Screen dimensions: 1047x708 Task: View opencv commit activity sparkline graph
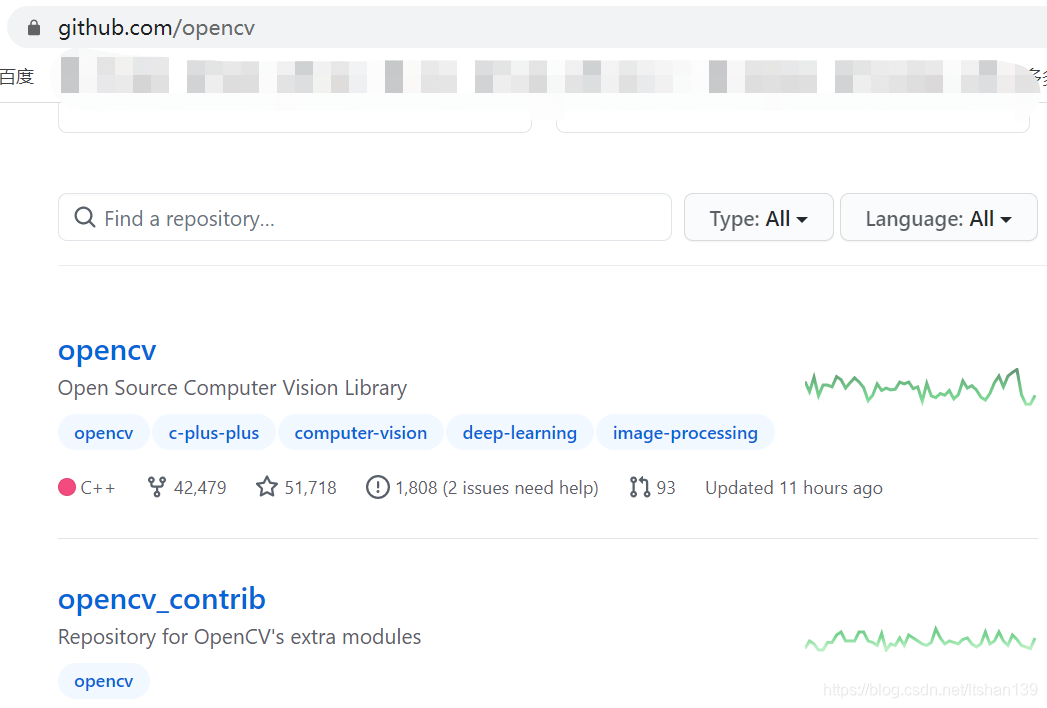920,387
